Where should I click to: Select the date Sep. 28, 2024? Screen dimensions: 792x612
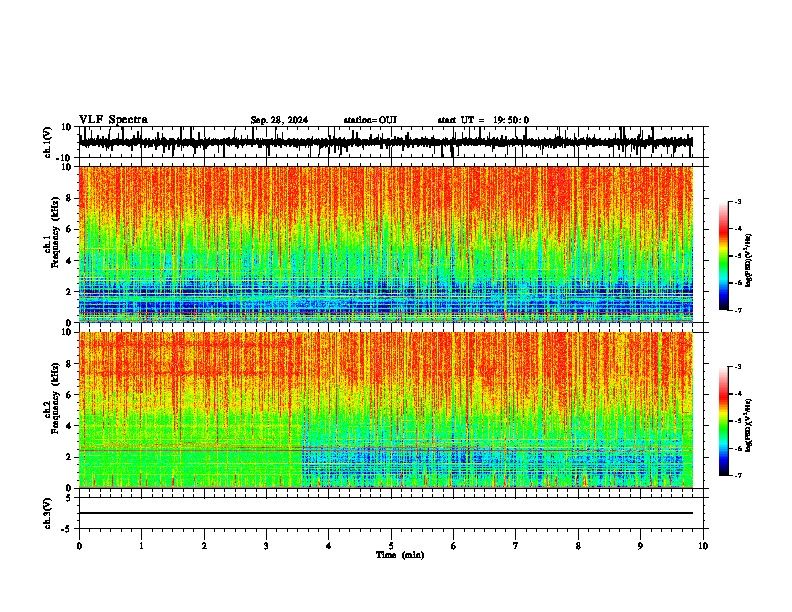279,120
